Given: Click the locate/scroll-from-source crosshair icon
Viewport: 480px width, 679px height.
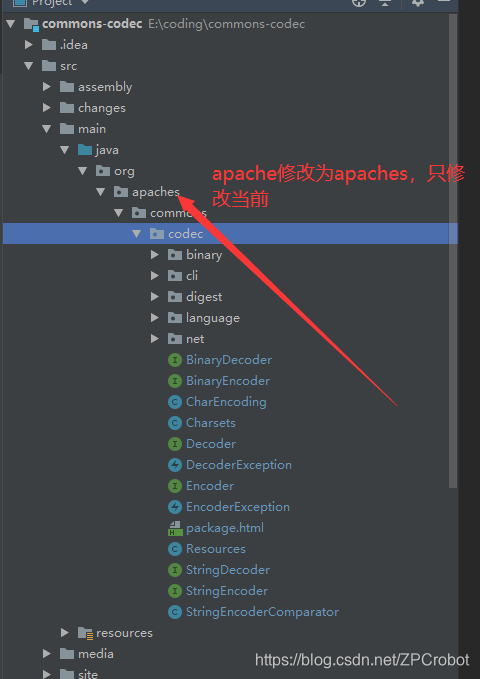Looking at the screenshot, I should pyautogui.click(x=359, y=2).
